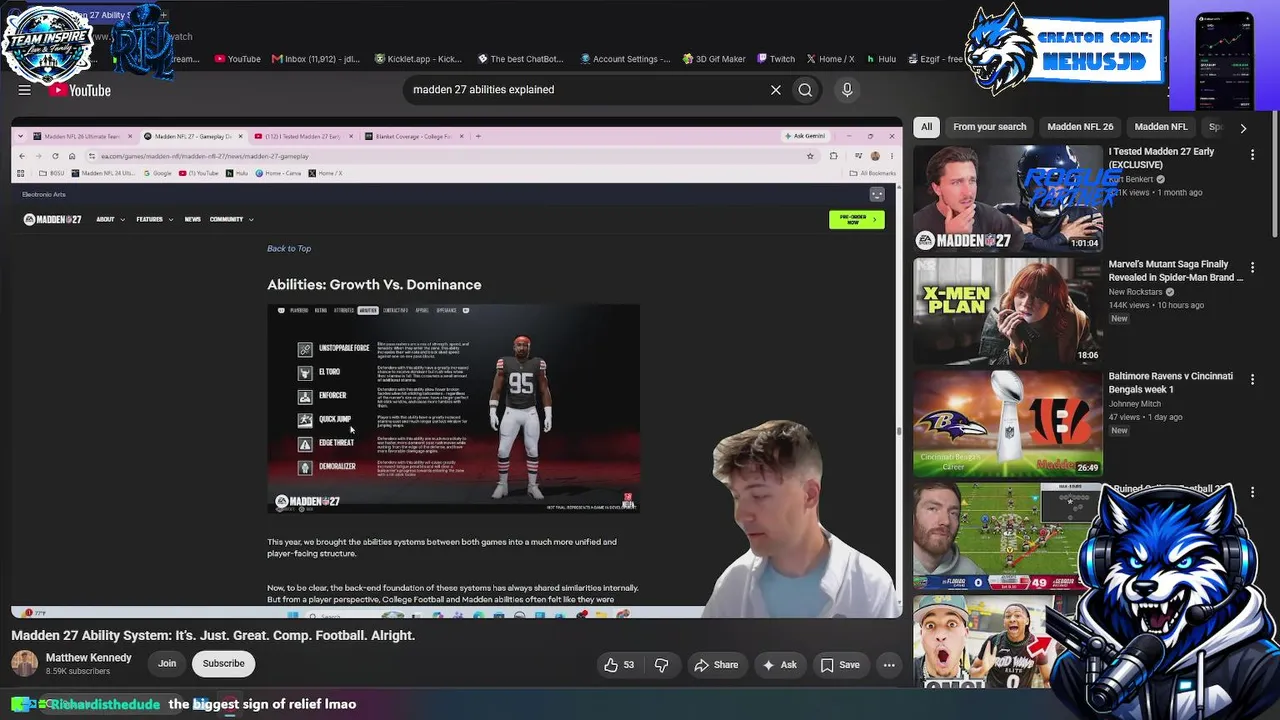Viewport: 1280px width, 720px height.
Task: Open Ravens v Bengals video thumbnail
Action: point(1007,424)
